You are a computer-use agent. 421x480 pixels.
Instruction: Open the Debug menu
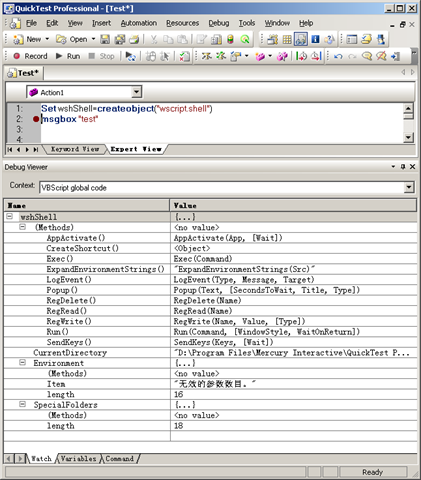point(219,23)
